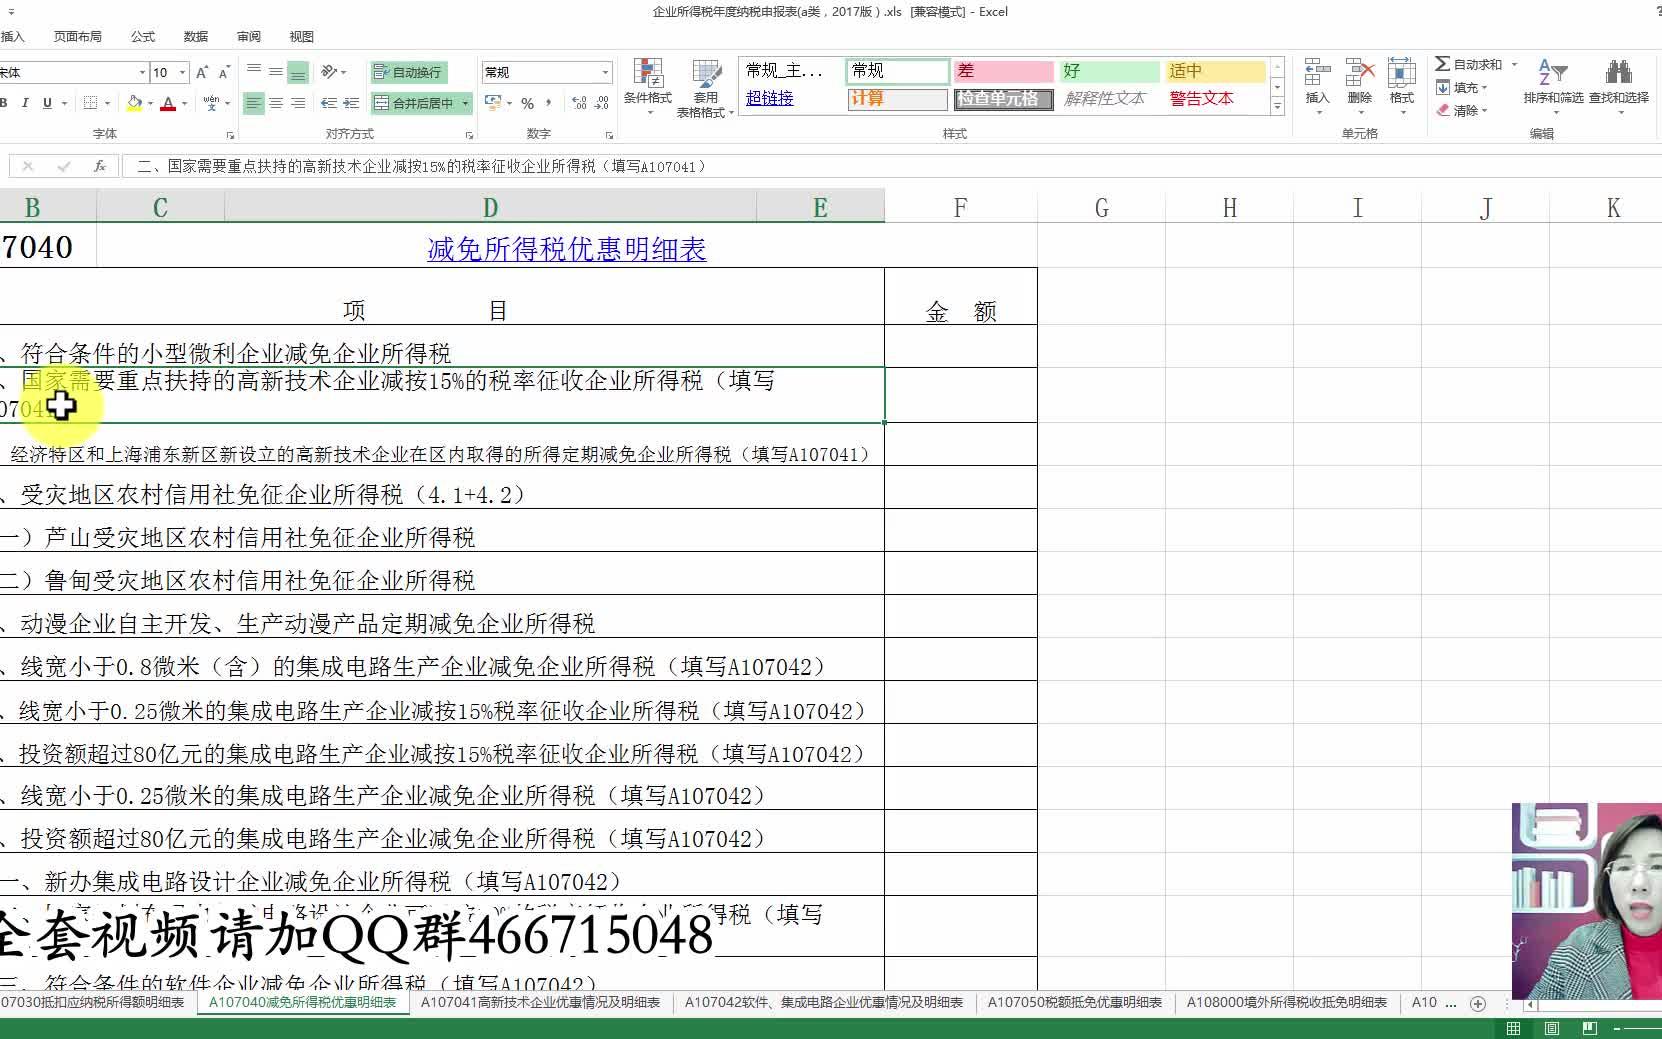Image resolution: width=1662 pixels, height=1039 pixels.
Task: Switch to the 数据 ribbon tab
Action: [195, 36]
